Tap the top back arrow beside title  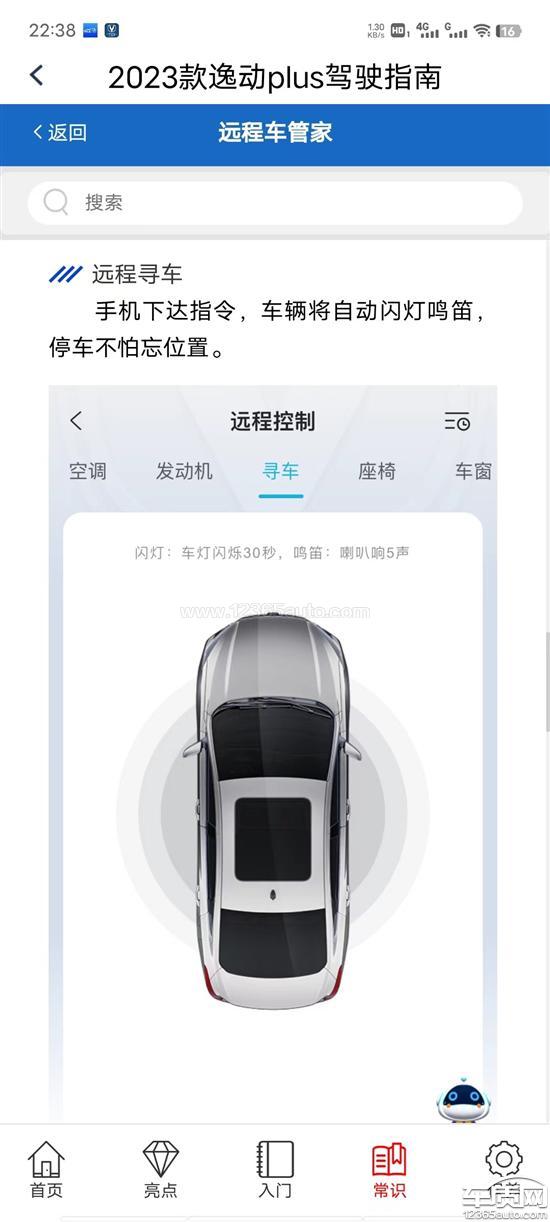(37, 75)
